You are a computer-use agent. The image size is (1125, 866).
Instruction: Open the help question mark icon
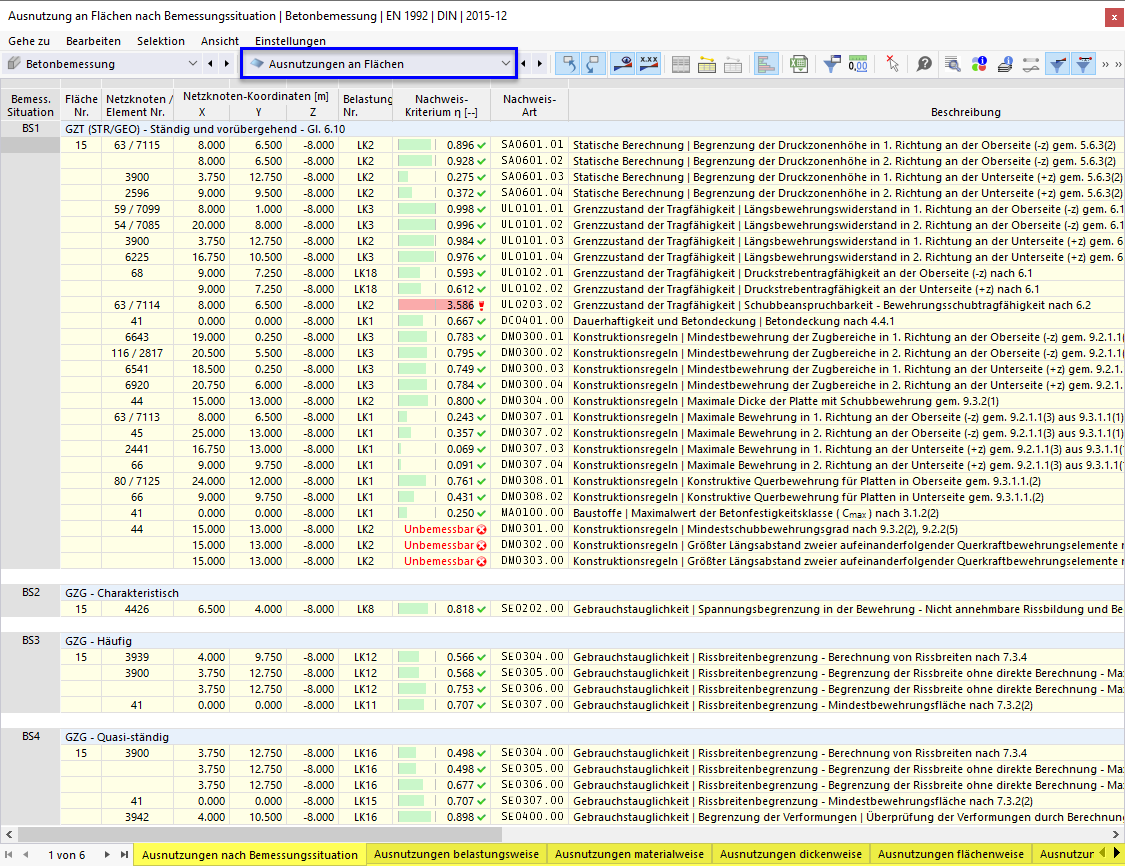[924, 64]
